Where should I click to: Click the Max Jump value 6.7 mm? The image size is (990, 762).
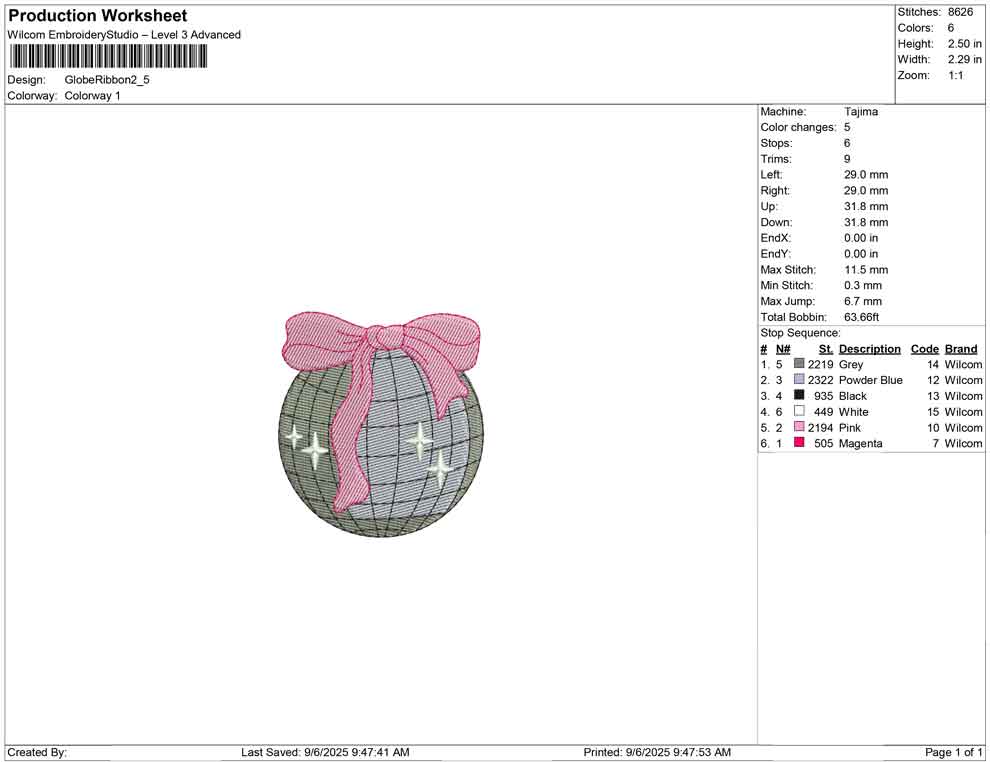(x=863, y=301)
